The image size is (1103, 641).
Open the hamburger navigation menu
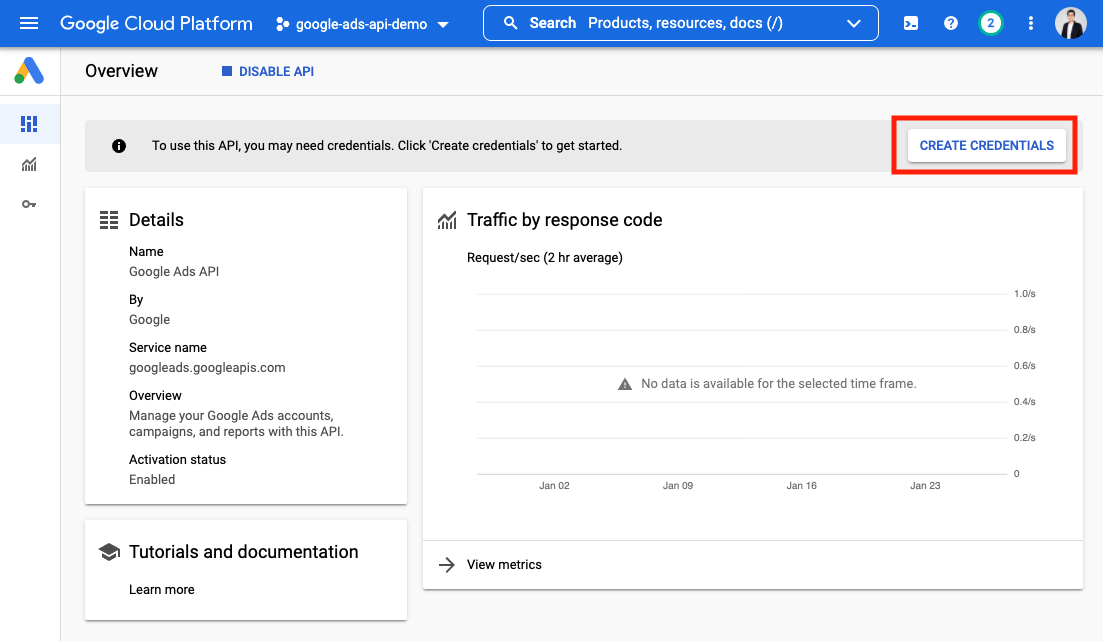point(29,23)
